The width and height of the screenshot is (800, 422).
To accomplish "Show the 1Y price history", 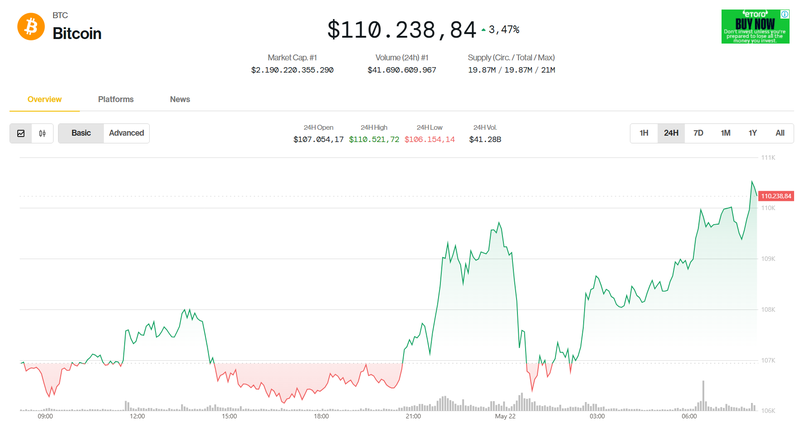I will click(x=752, y=133).
